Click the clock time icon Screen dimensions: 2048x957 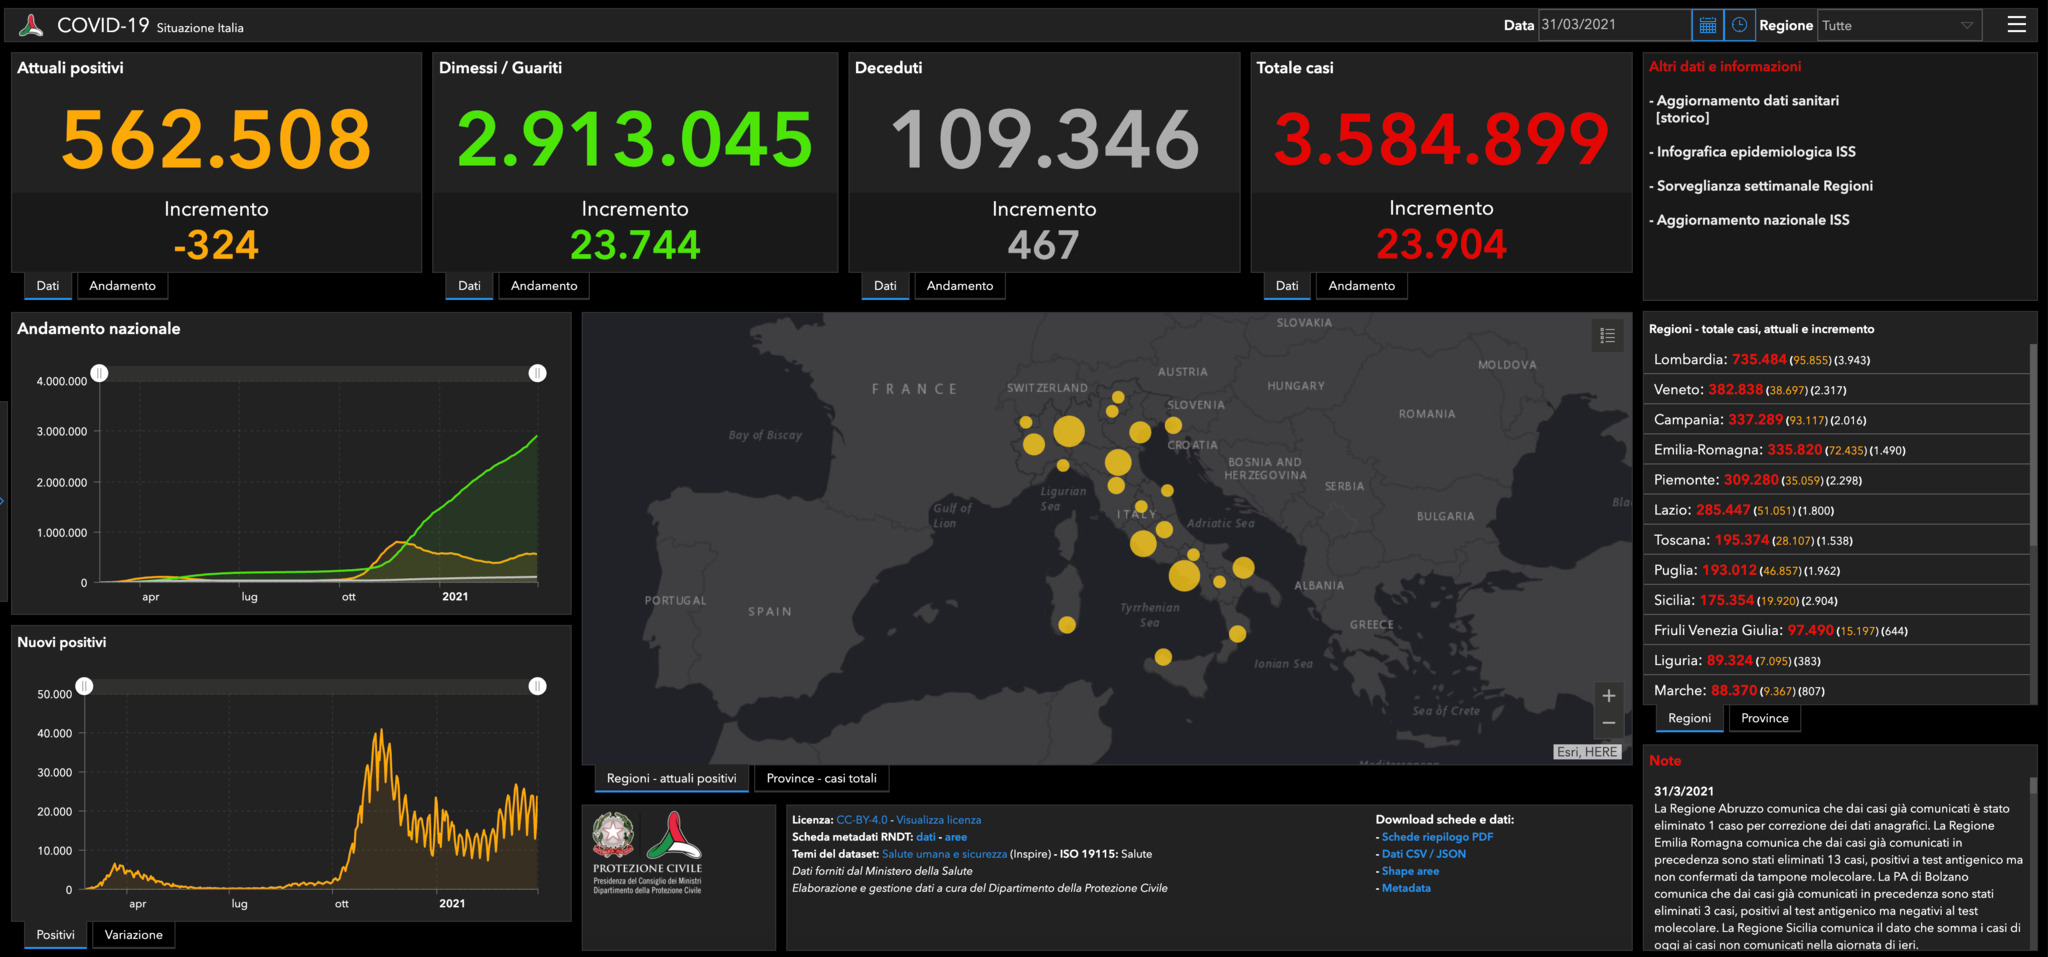click(x=1740, y=25)
